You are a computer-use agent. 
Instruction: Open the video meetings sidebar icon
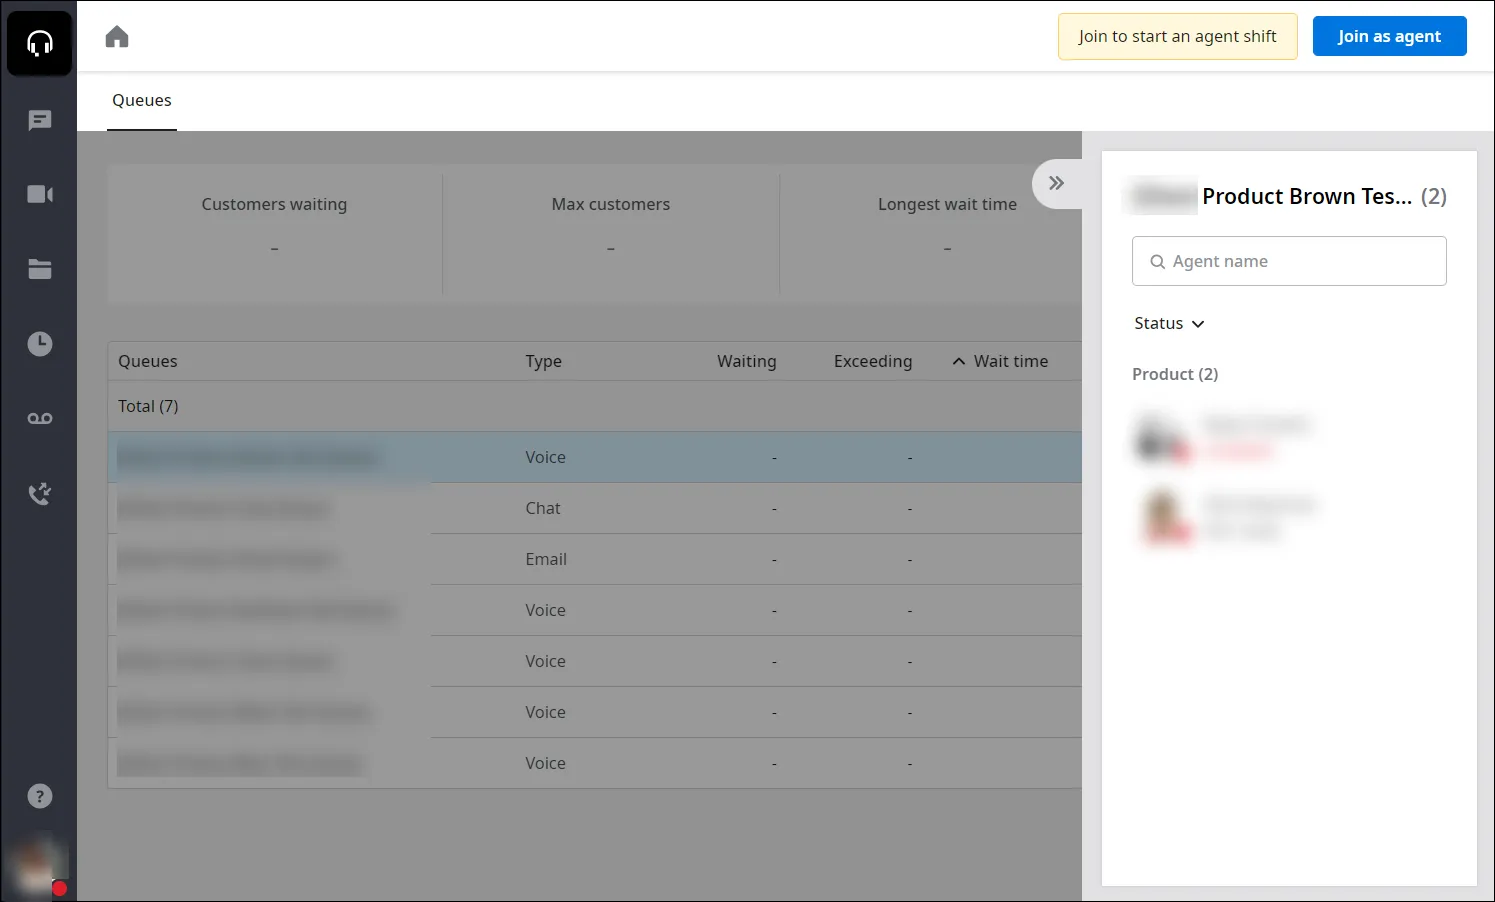(x=40, y=194)
